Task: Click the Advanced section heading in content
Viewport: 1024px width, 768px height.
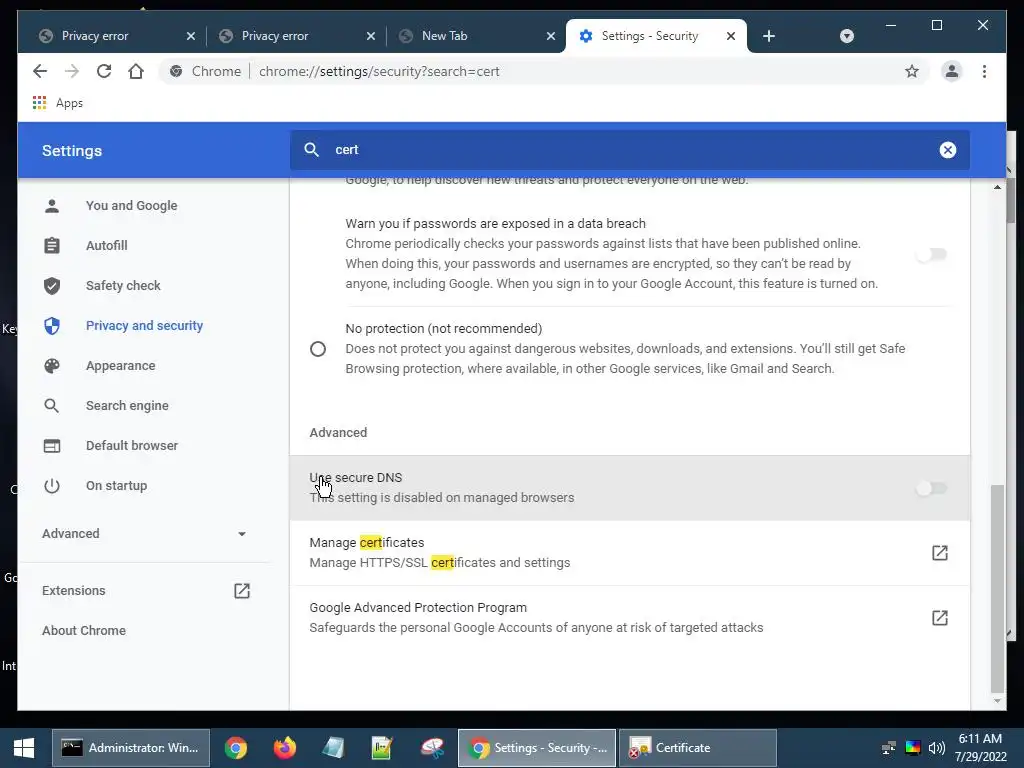Action: tap(338, 432)
